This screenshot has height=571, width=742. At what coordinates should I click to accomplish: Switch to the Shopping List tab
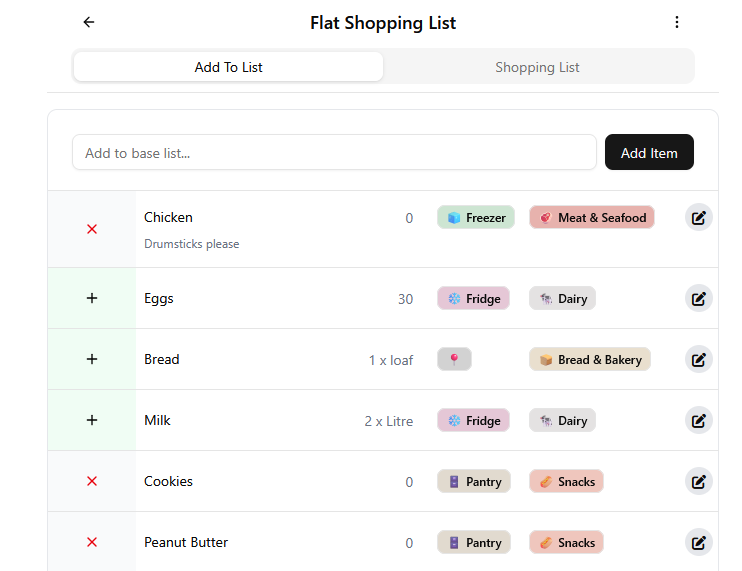pyautogui.click(x=537, y=67)
